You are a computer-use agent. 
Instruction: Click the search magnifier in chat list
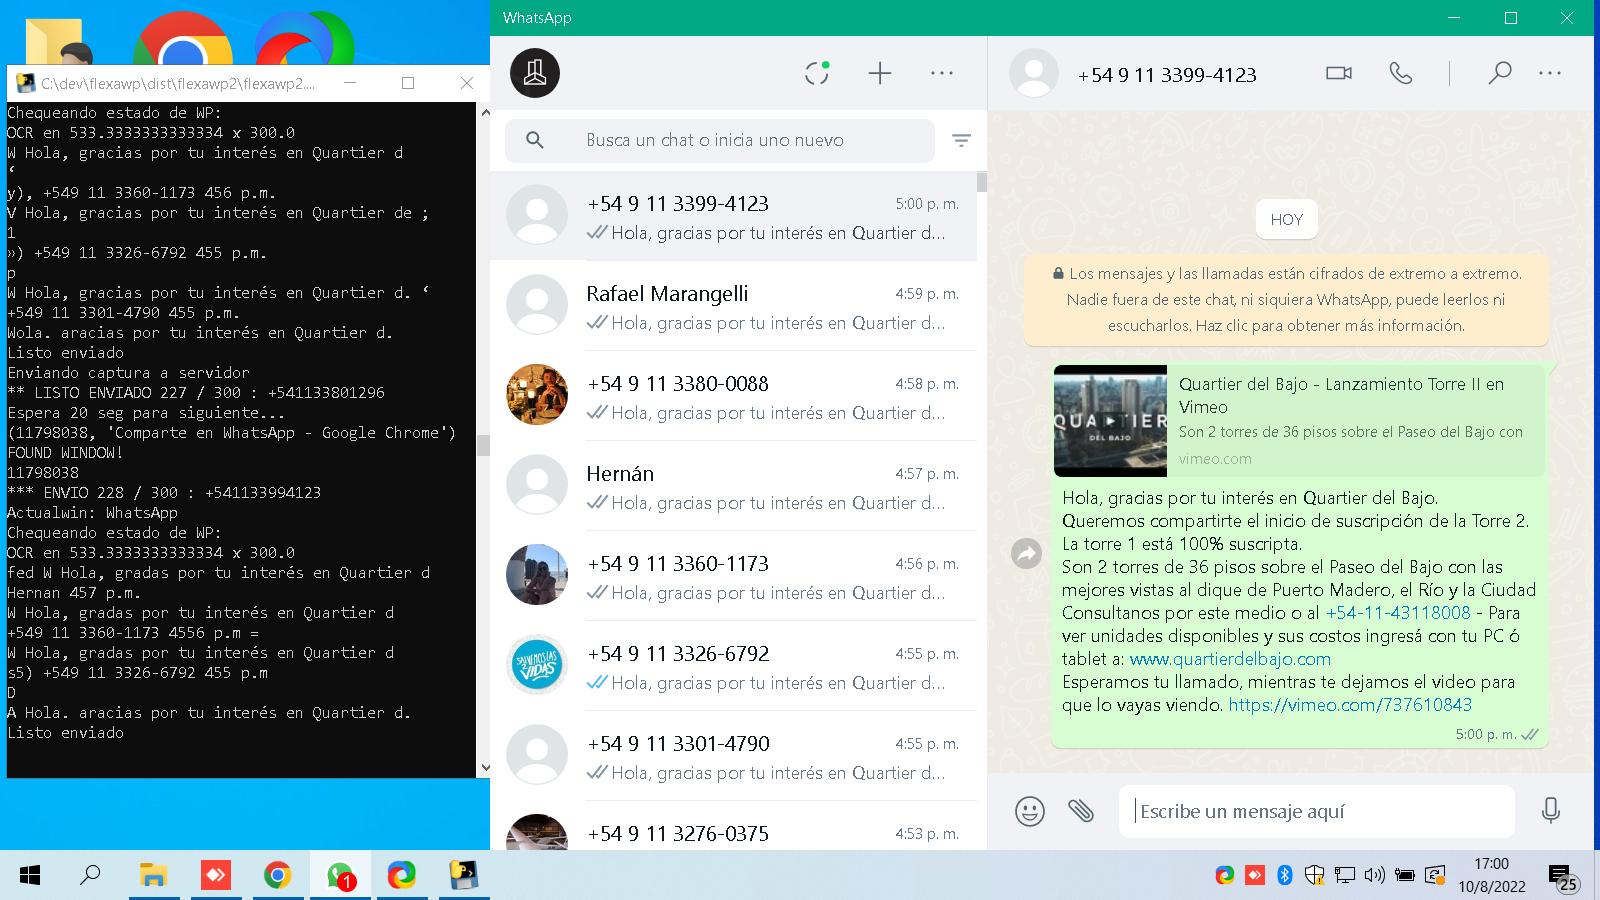535,140
